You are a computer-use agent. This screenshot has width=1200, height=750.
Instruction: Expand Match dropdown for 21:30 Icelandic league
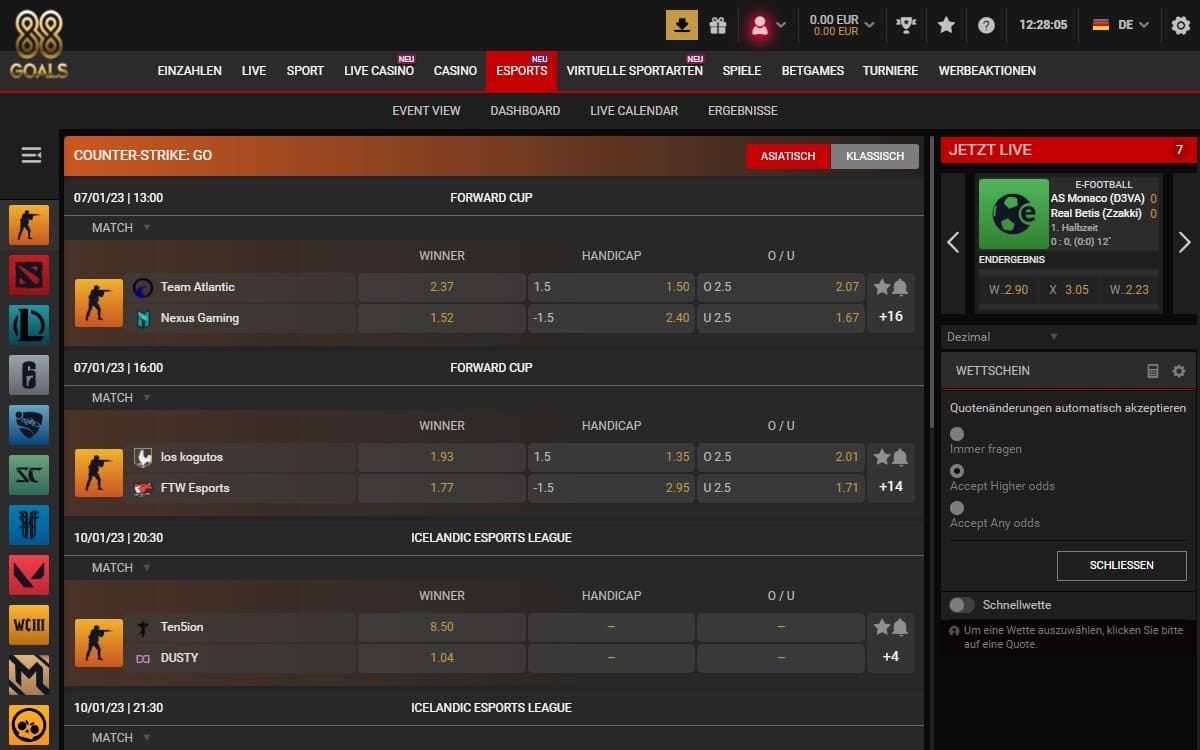121,738
